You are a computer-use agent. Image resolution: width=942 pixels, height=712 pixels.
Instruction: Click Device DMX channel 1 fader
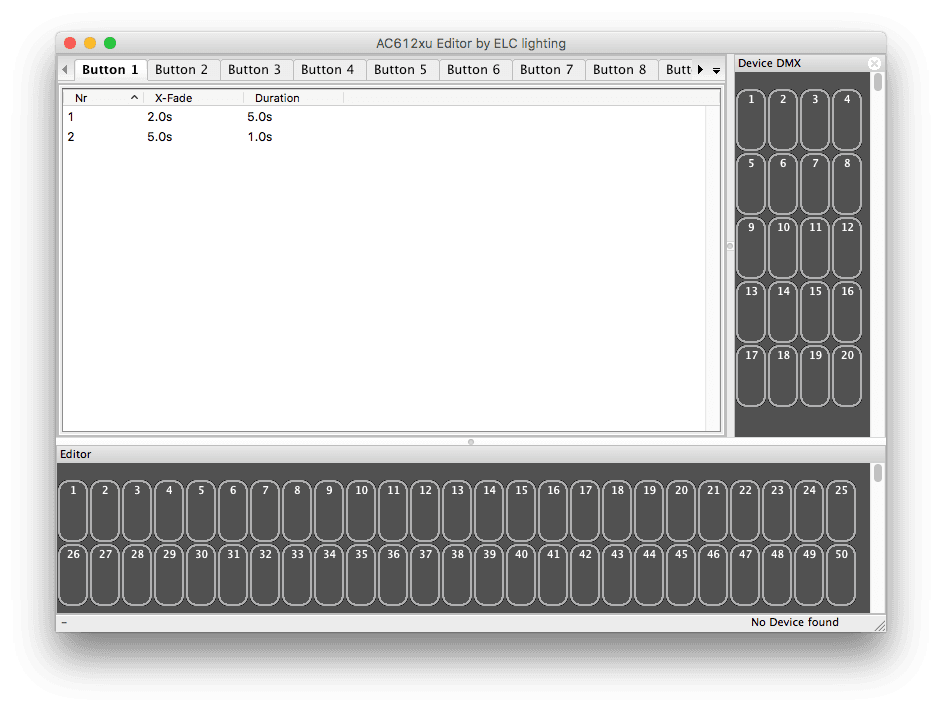point(751,120)
